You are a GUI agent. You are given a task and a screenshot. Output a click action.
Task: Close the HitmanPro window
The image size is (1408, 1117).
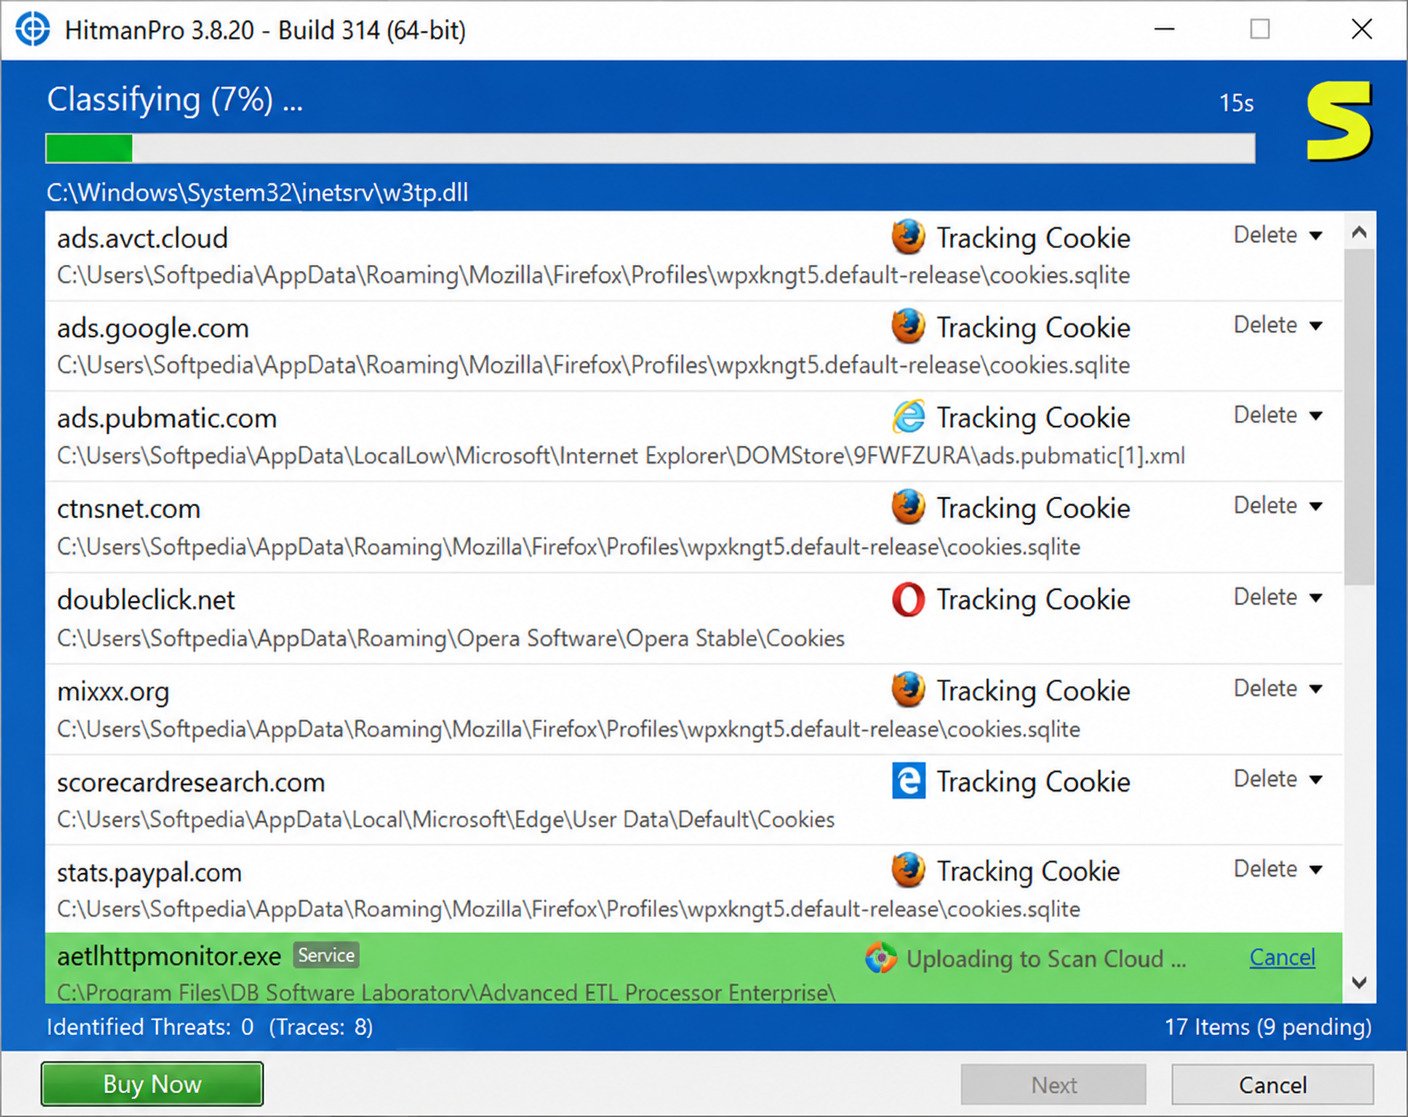tap(1361, 29)
